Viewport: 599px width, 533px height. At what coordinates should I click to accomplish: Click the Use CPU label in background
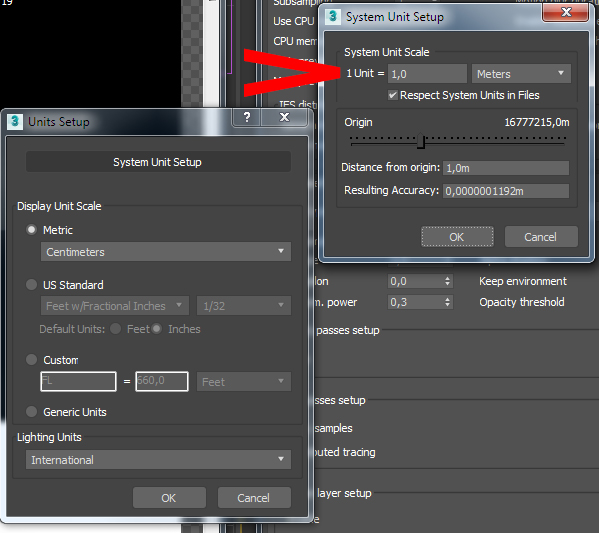coord(294,21)
